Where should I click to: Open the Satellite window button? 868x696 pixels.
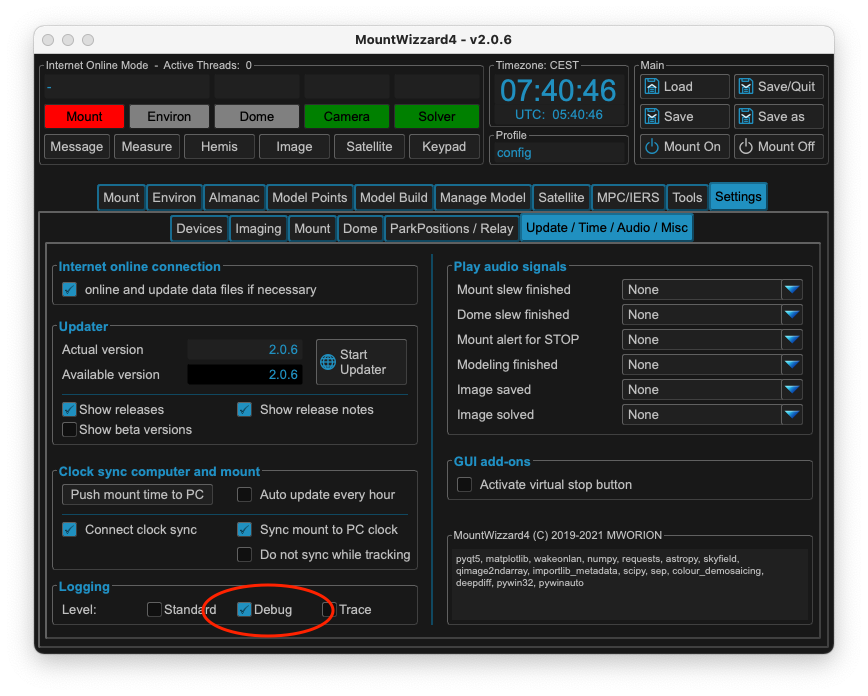(369, 147)
